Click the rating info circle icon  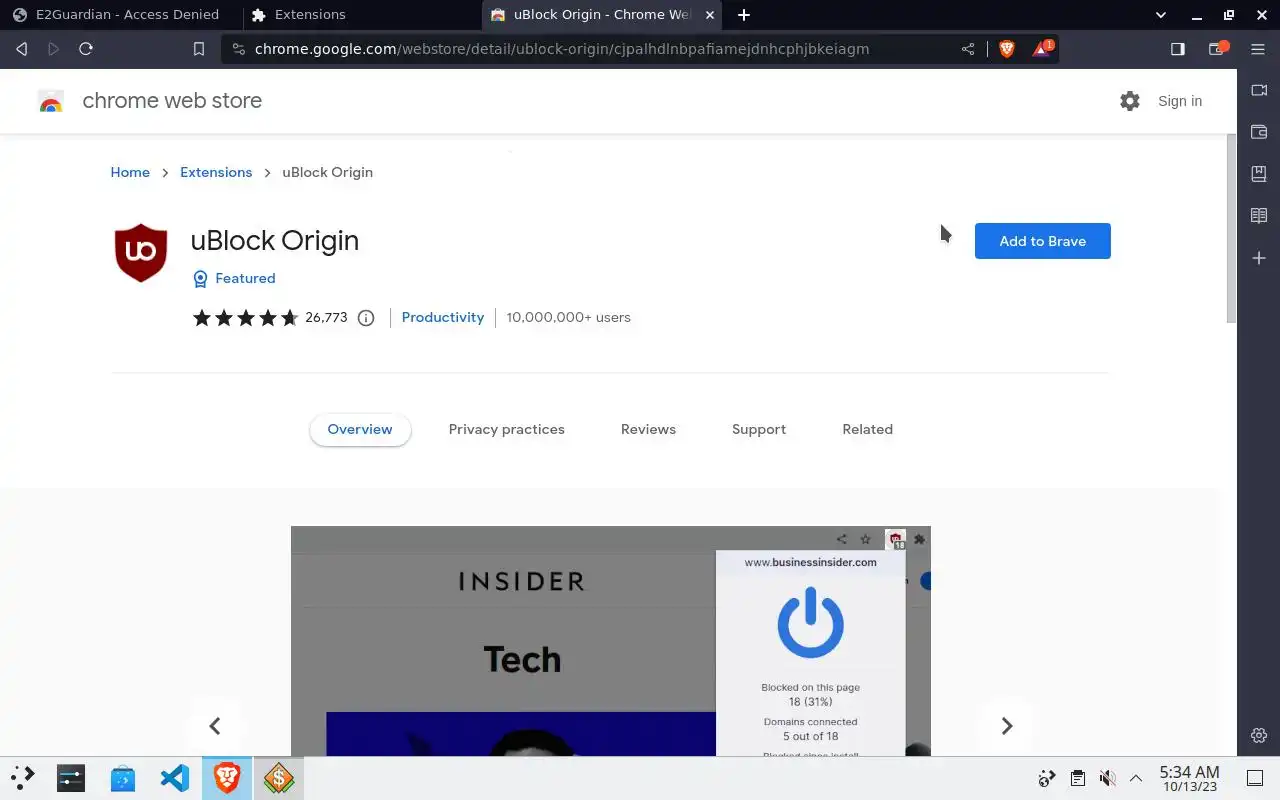point(366,318)
